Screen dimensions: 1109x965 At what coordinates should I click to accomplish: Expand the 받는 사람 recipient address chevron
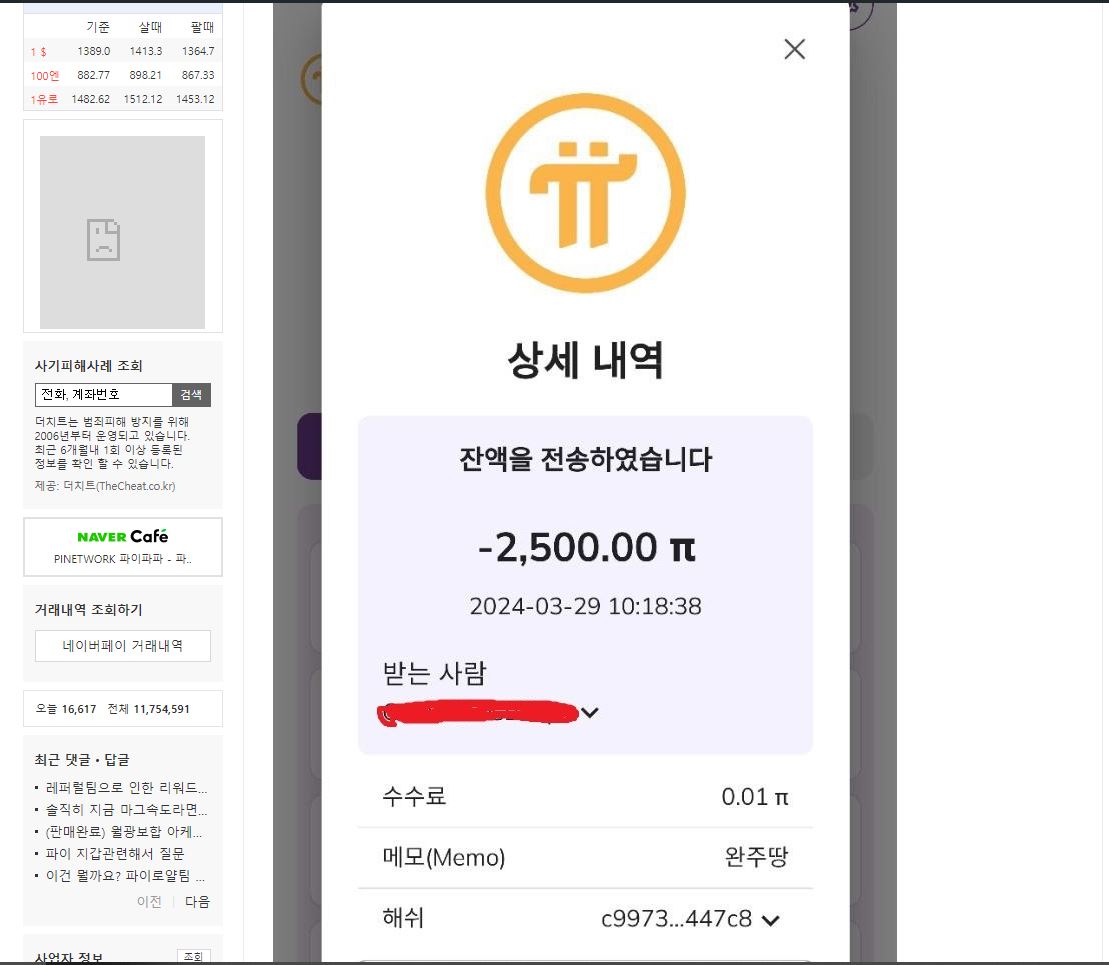tap(590, 712)
